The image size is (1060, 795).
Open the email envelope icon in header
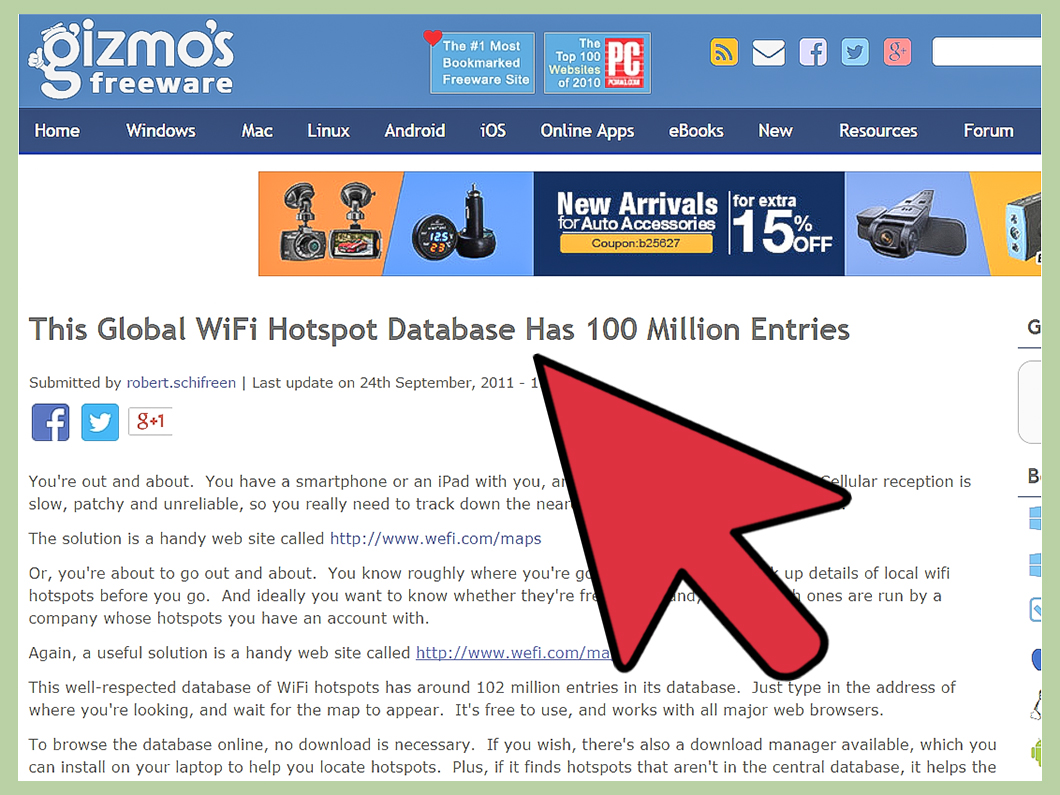(768, 52)
